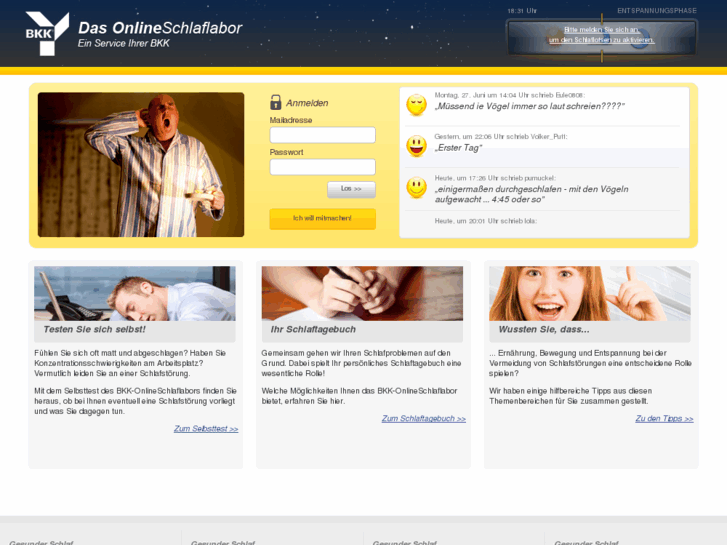Click the BKK logo icon
This screenshot has width=727, height=545.
pos(47,33)
